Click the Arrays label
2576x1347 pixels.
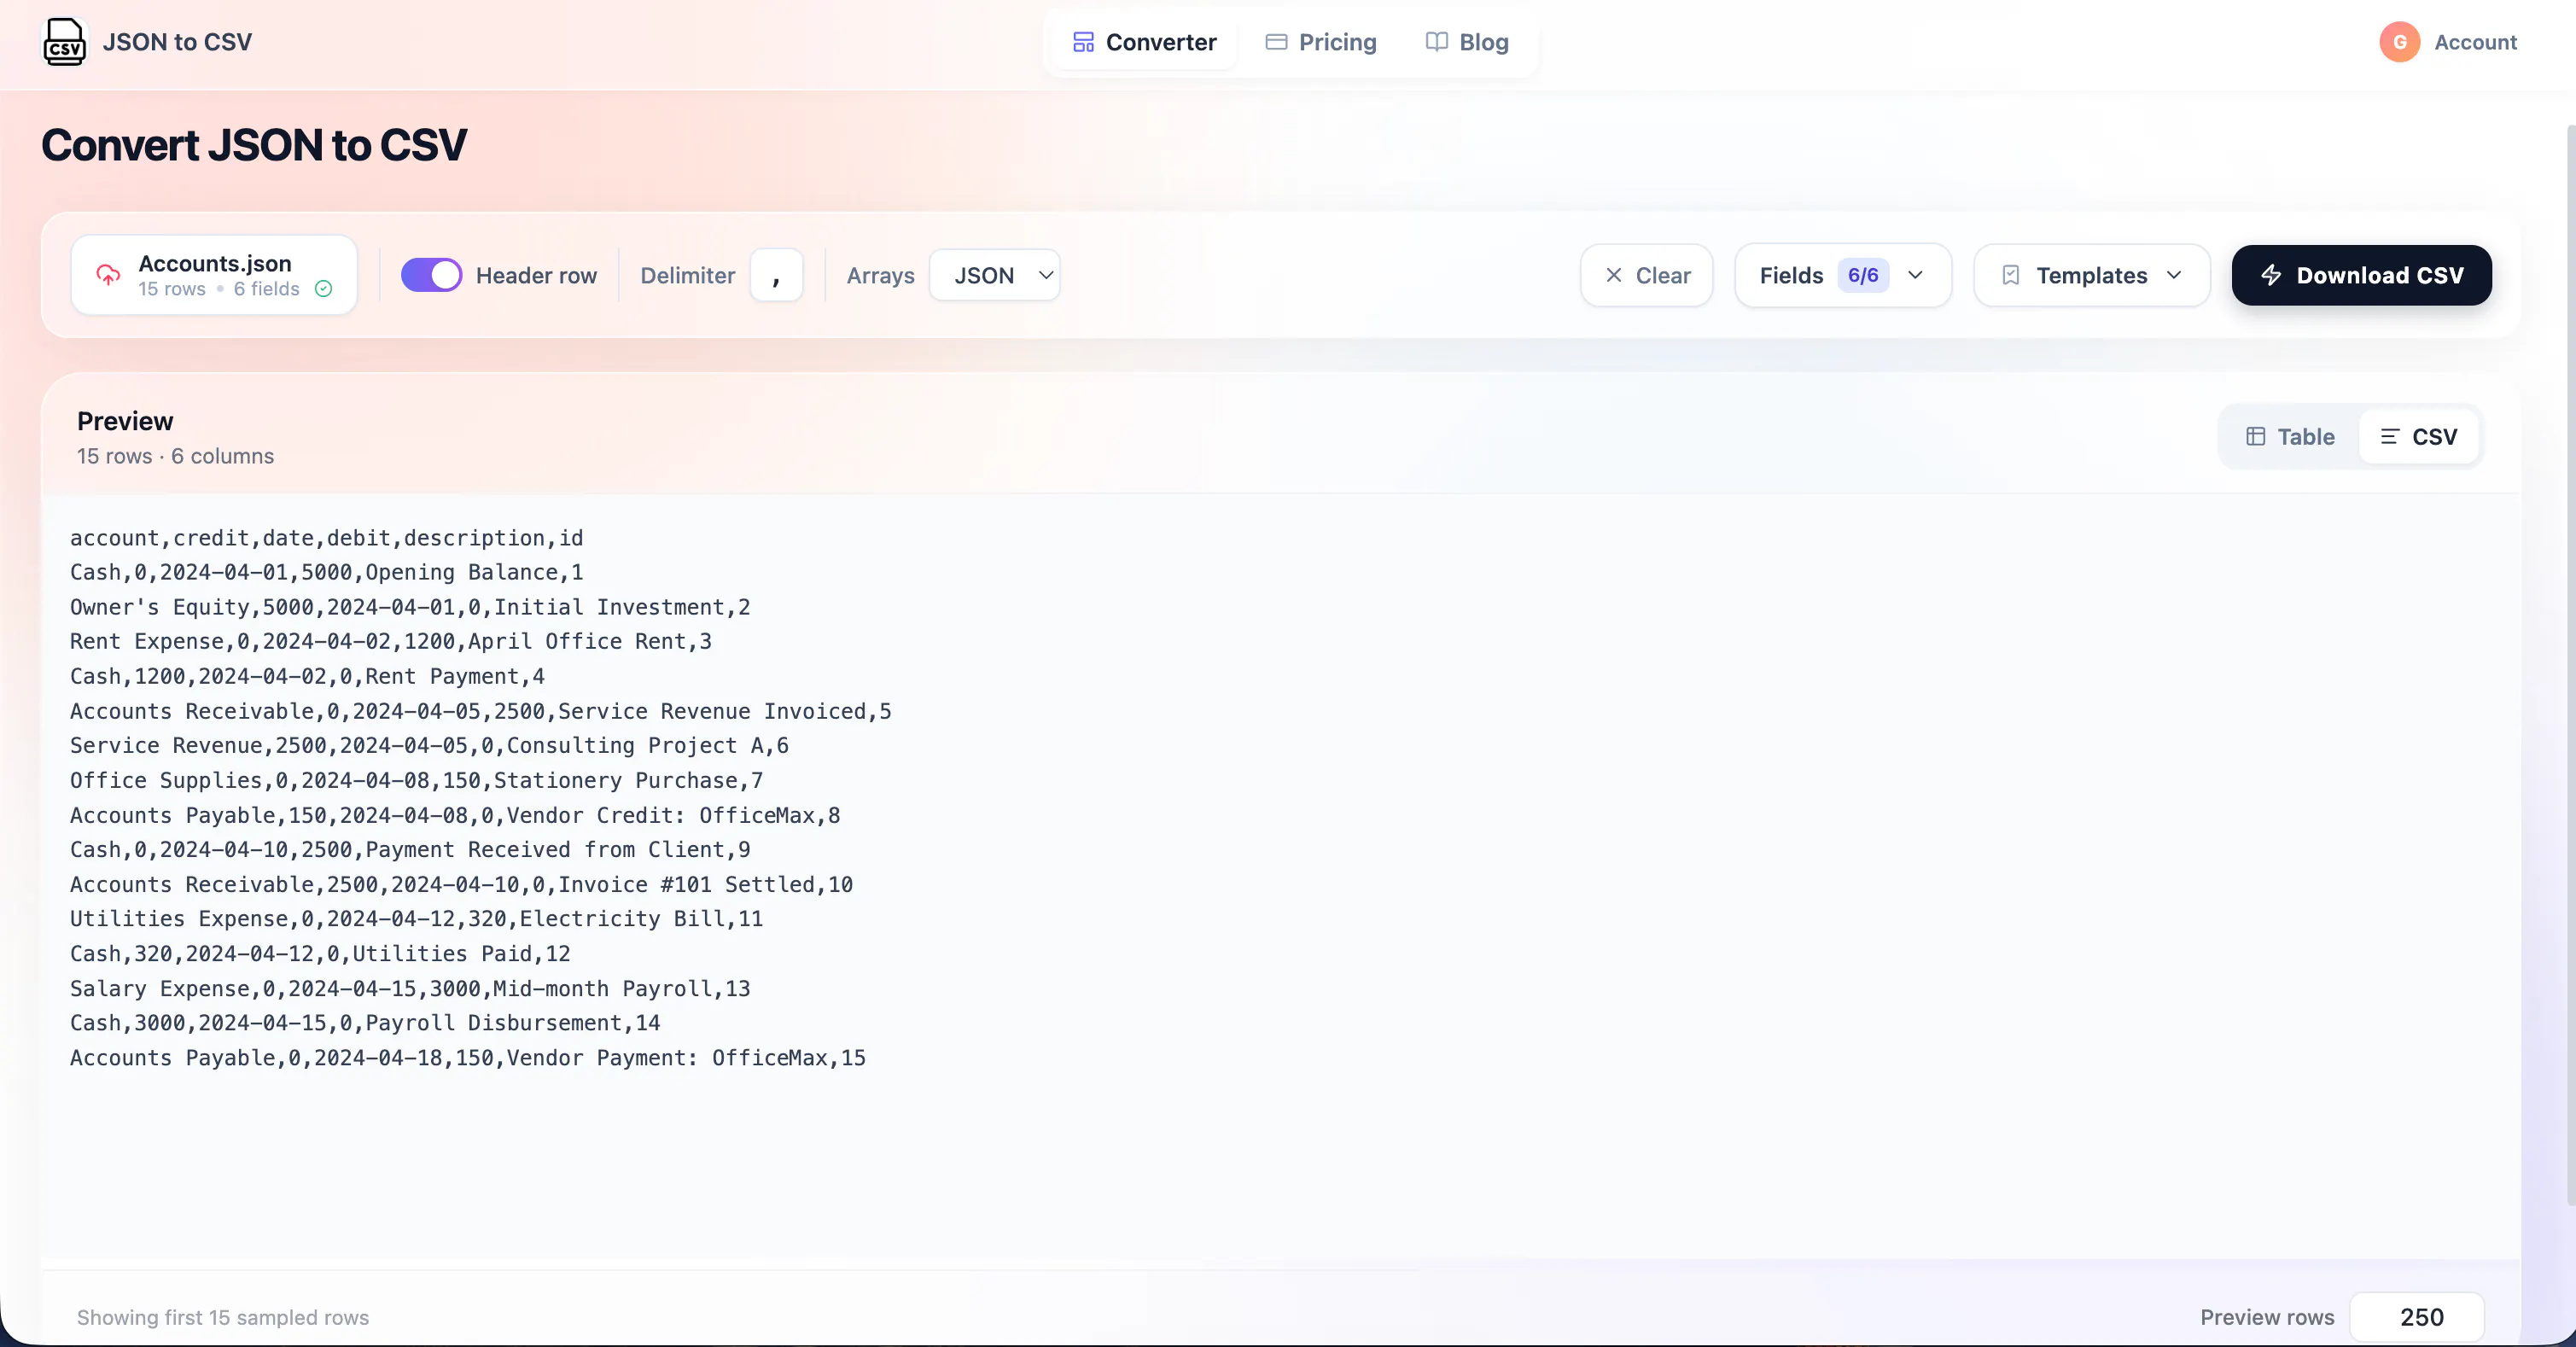pos(880,275)
